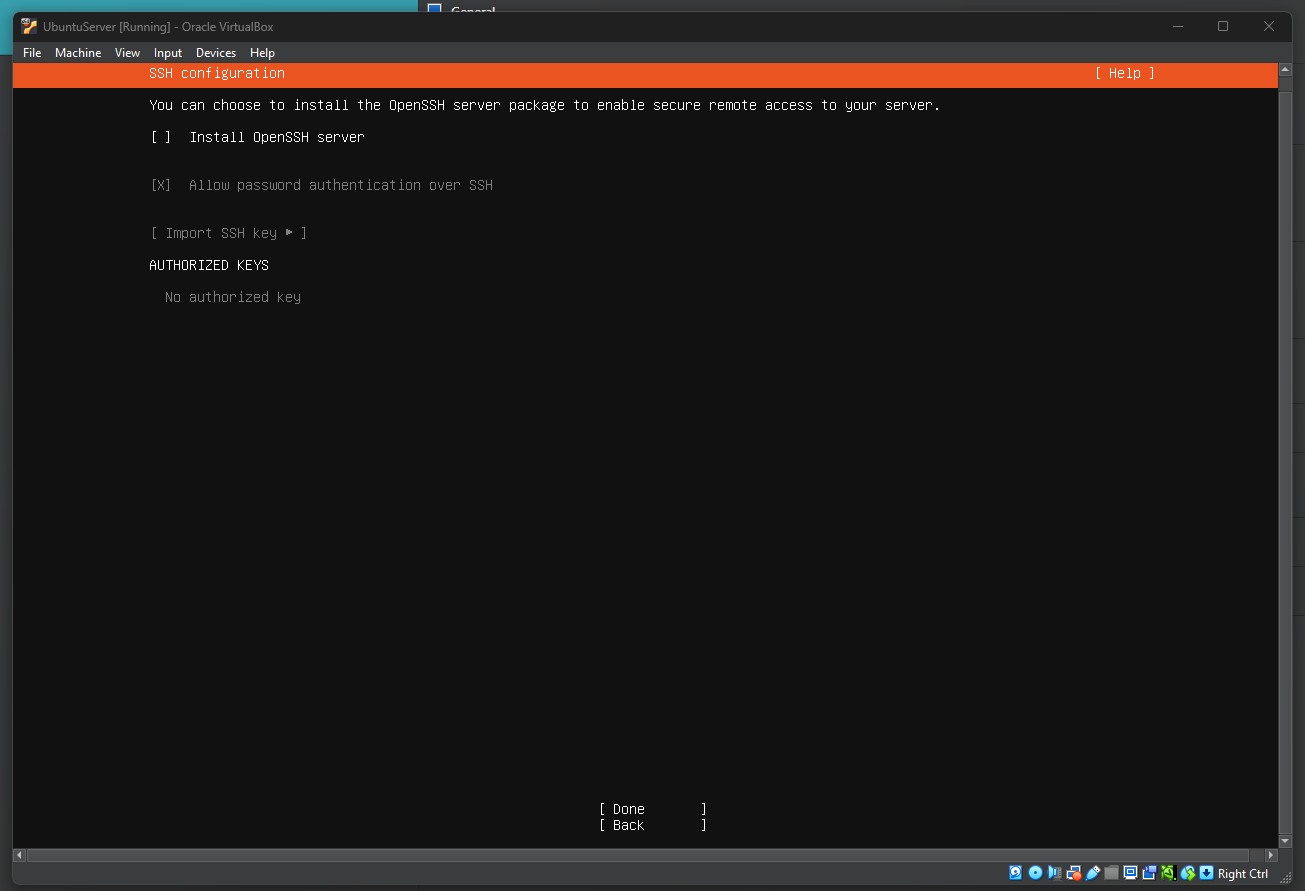Expand the Import SSH key option

point(228,232)
